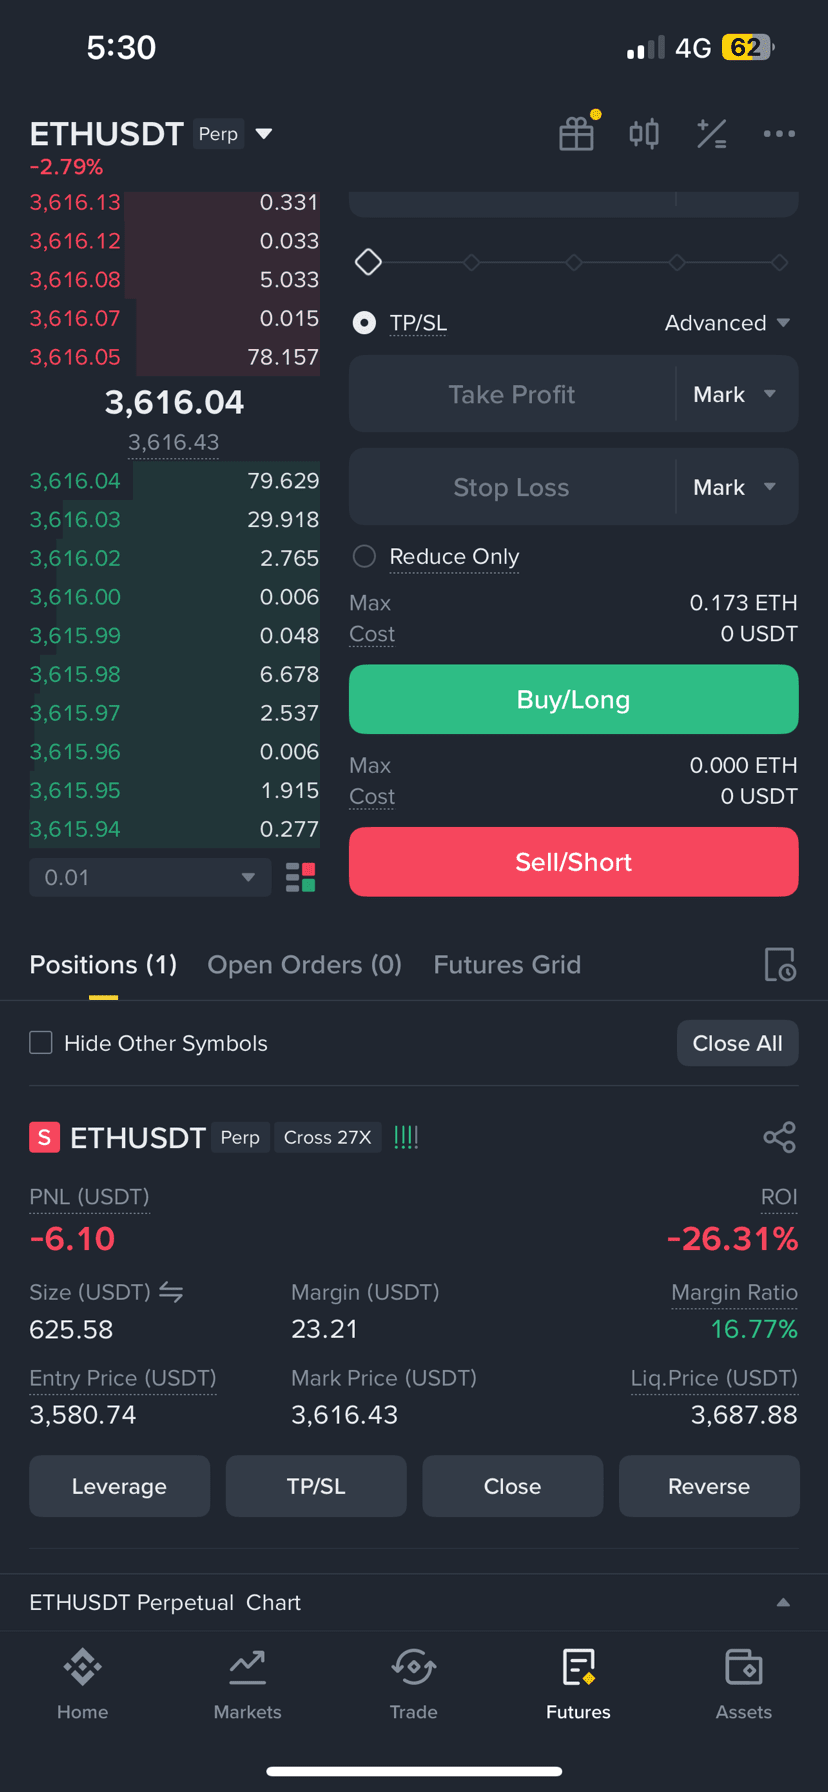Enable the TP/SL radio option
The image size is (828, 1792).
pos(365,323)
